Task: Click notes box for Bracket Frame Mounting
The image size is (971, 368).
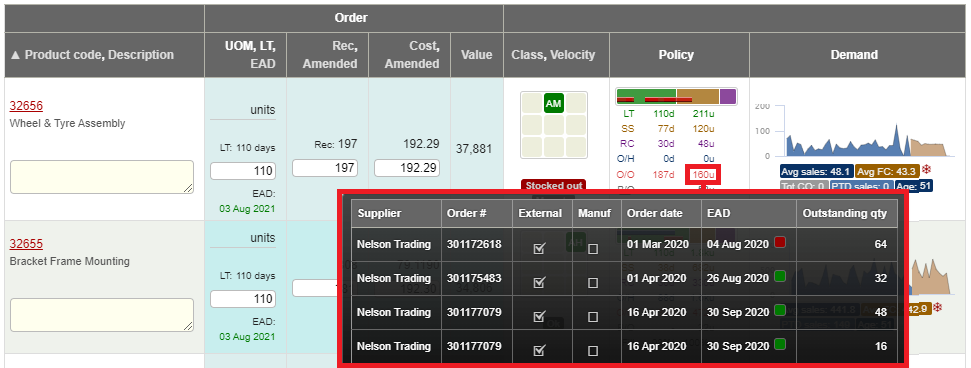Action: point(102,315)
